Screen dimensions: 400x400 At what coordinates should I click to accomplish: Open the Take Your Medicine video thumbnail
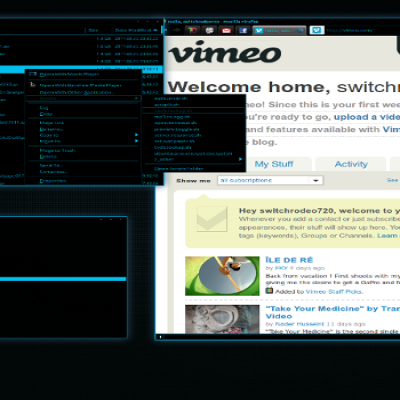(x=222, y=319)
